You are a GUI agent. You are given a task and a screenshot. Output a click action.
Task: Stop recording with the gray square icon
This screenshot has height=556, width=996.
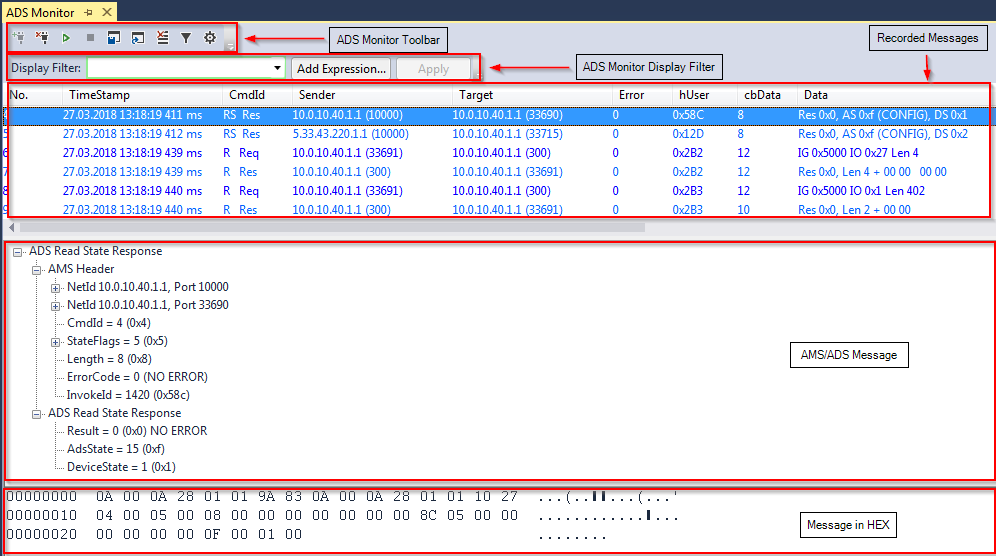pos(90,38)
